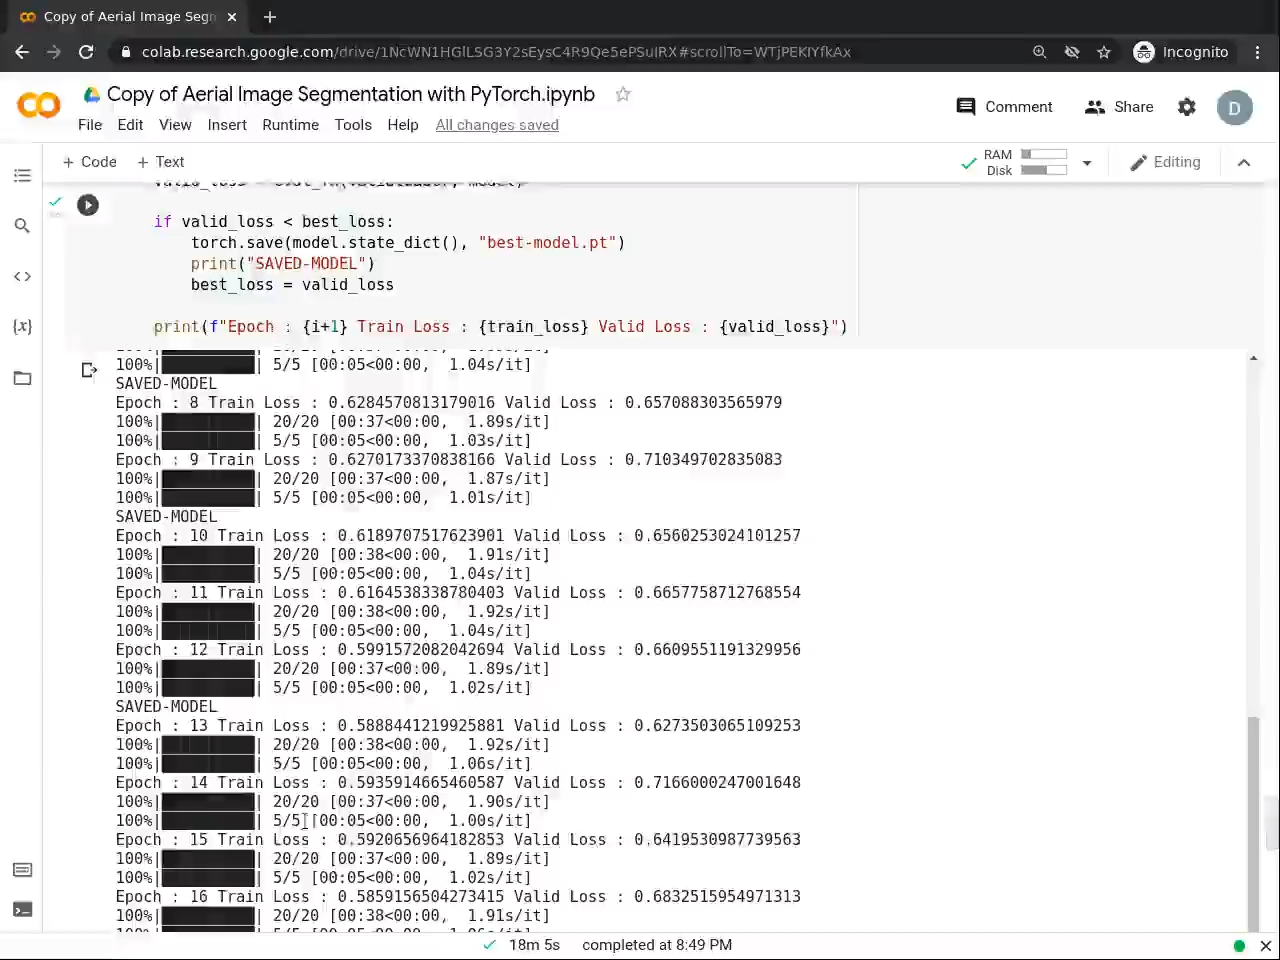Click the cell output clear icon
Viewport: 1280px width, 960px height.
tap(89, 370)
